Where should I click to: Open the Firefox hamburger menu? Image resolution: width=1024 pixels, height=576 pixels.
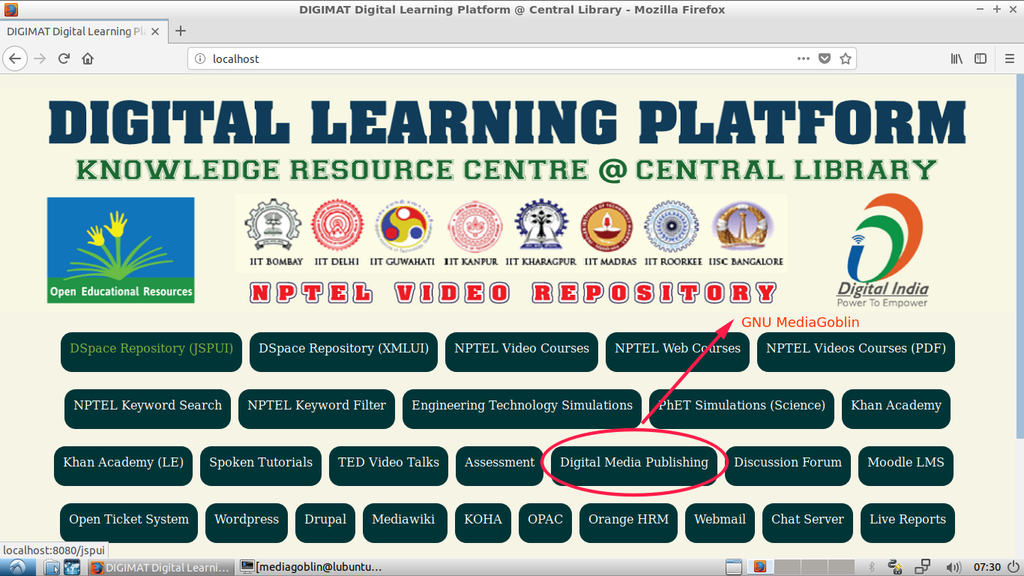pos(1009,59)
